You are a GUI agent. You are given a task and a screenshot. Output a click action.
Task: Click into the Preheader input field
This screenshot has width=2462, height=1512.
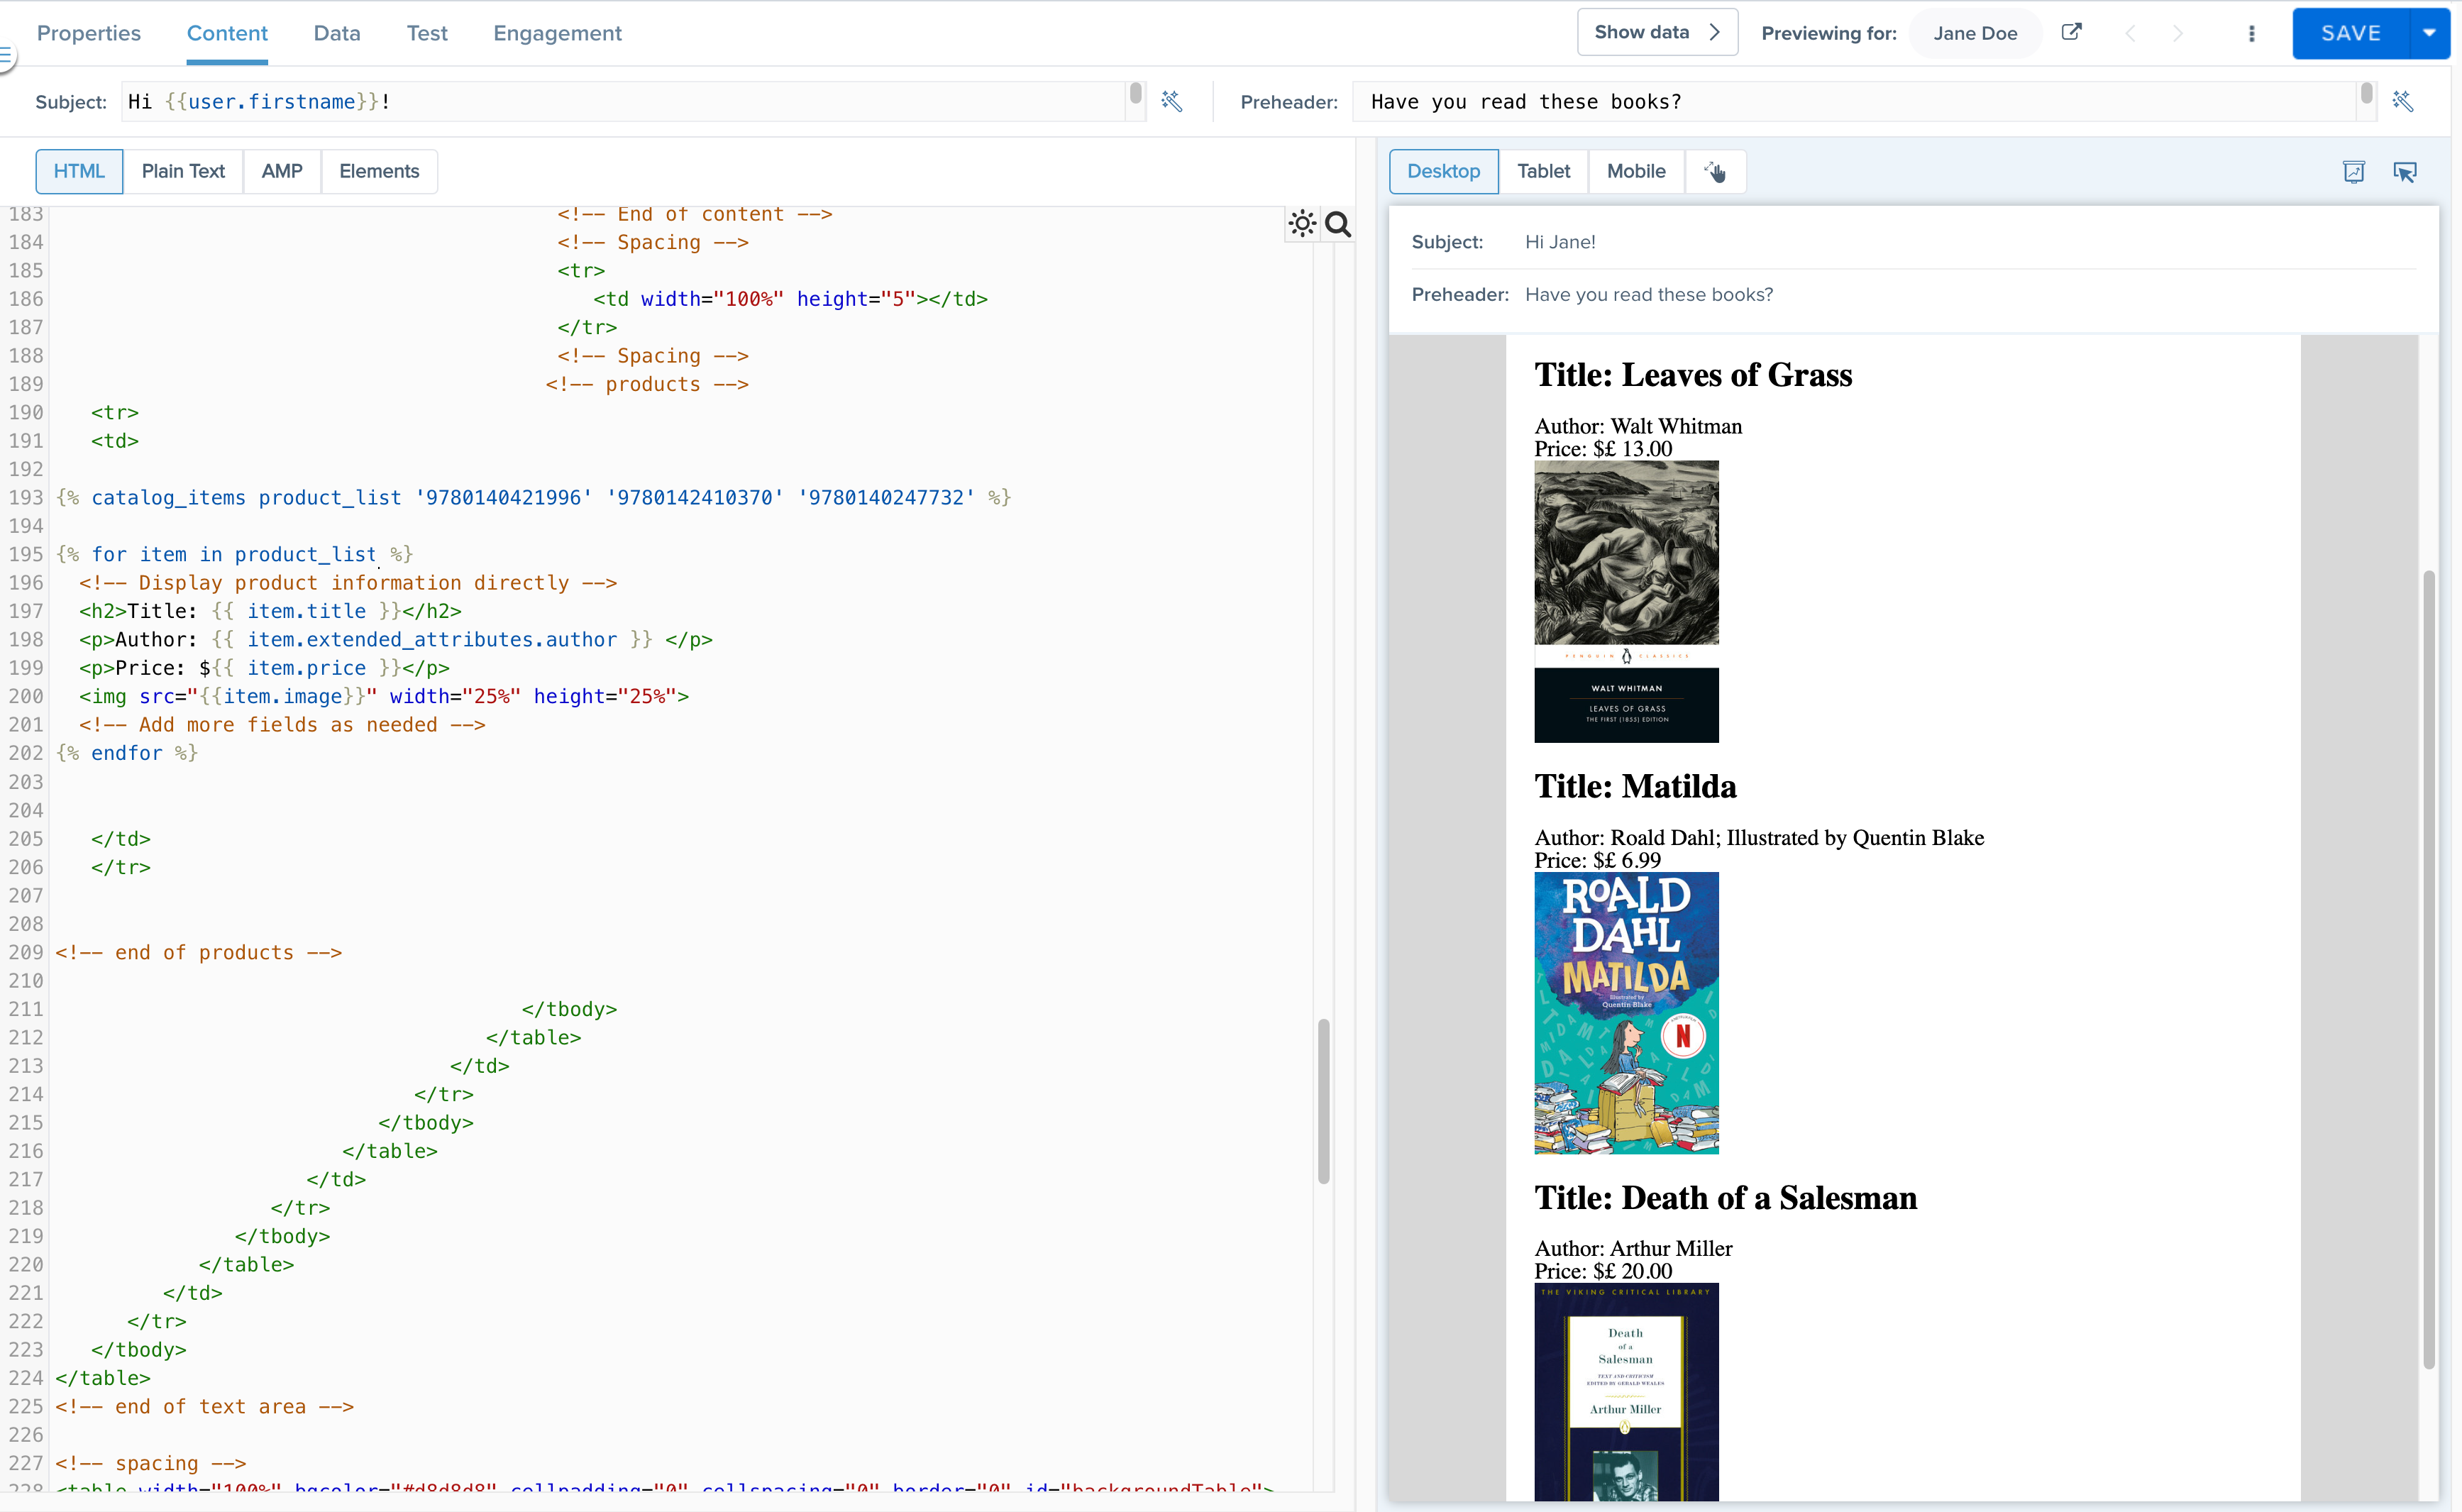pos(1855,101)
